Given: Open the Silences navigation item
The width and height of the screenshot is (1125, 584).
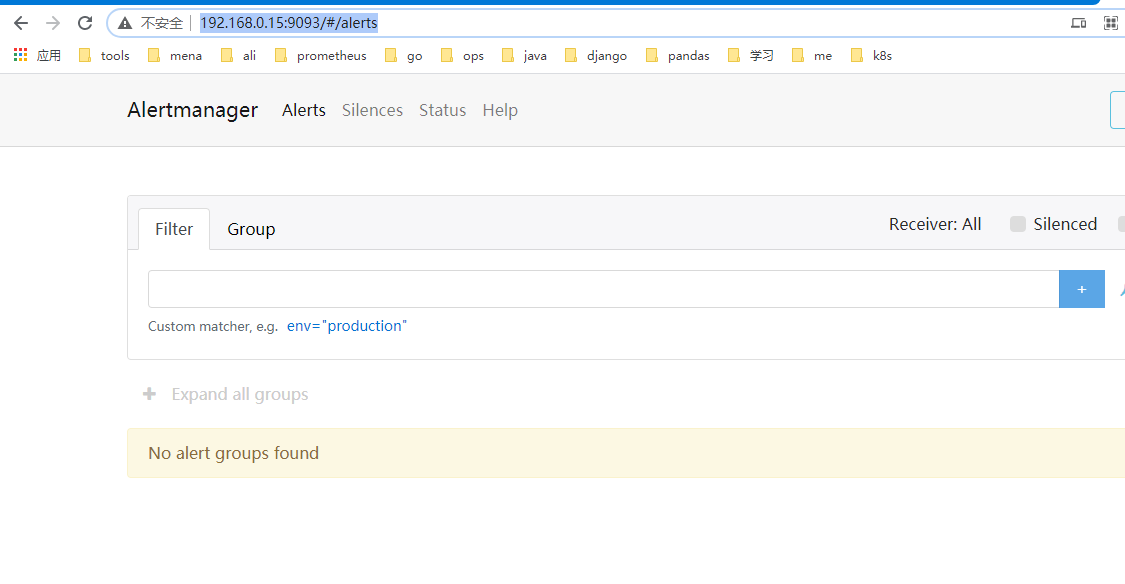Looking at the screenshot, I should coord(372,110).
